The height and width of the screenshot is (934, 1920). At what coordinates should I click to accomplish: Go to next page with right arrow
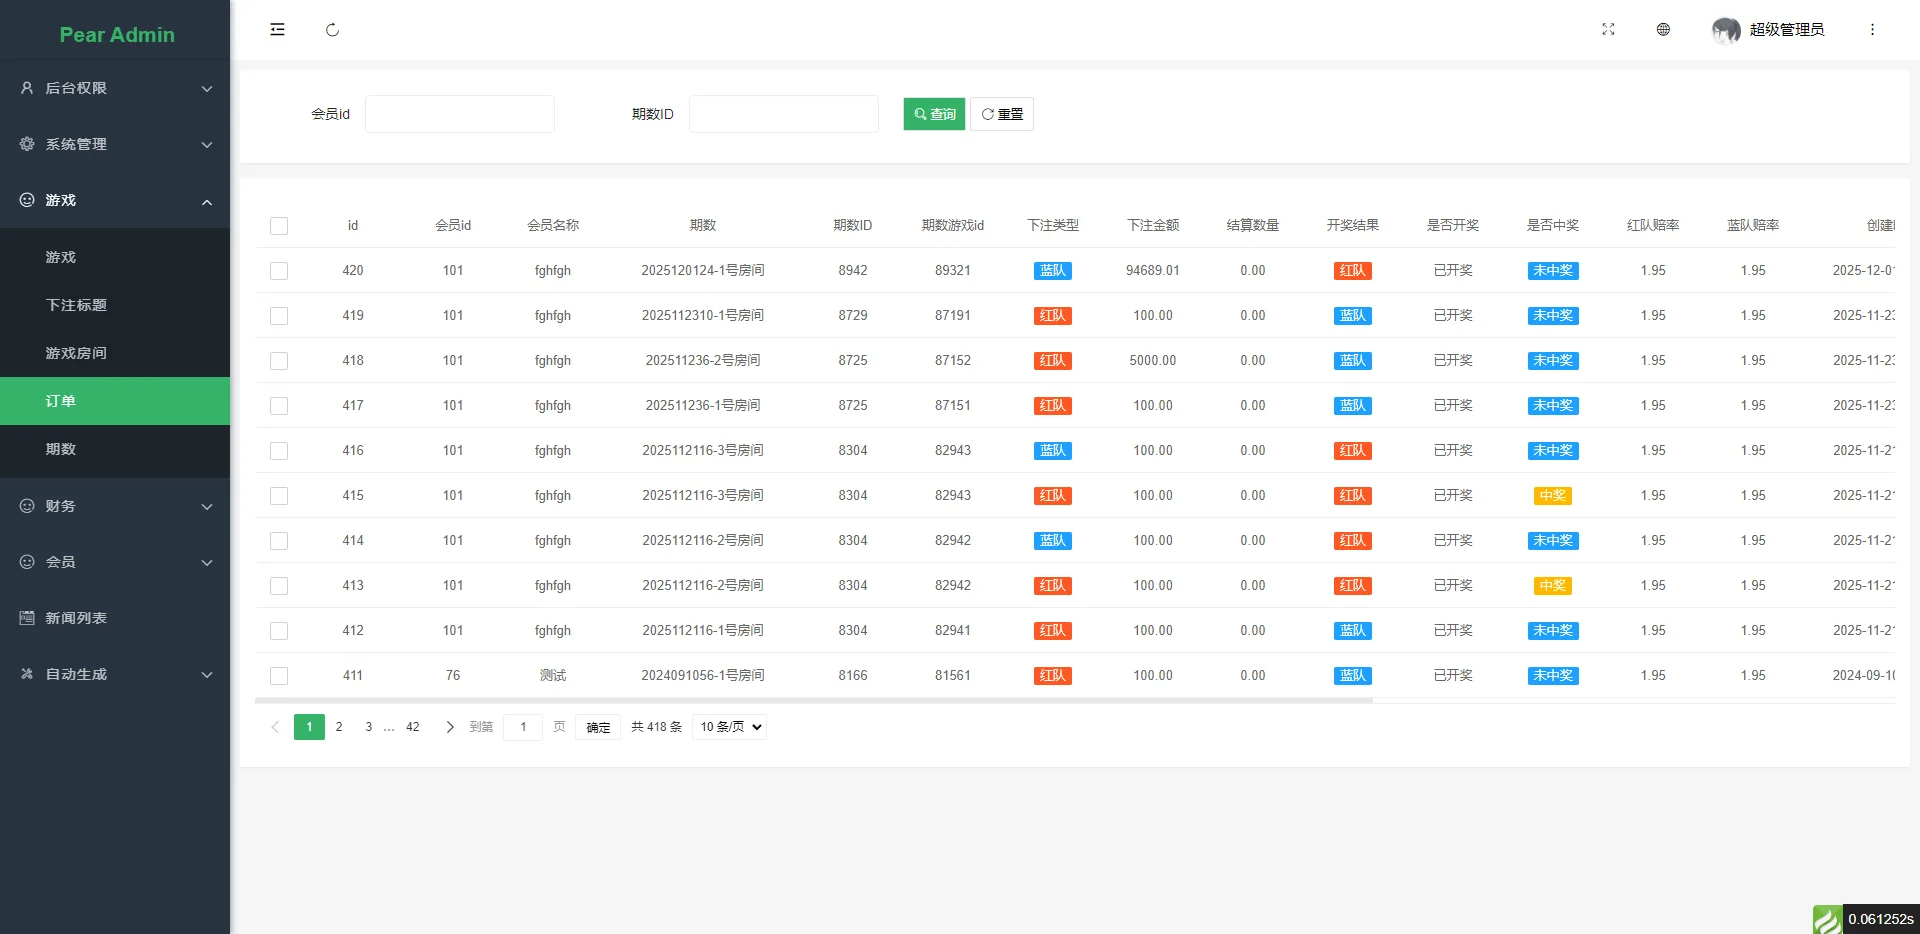449,727
